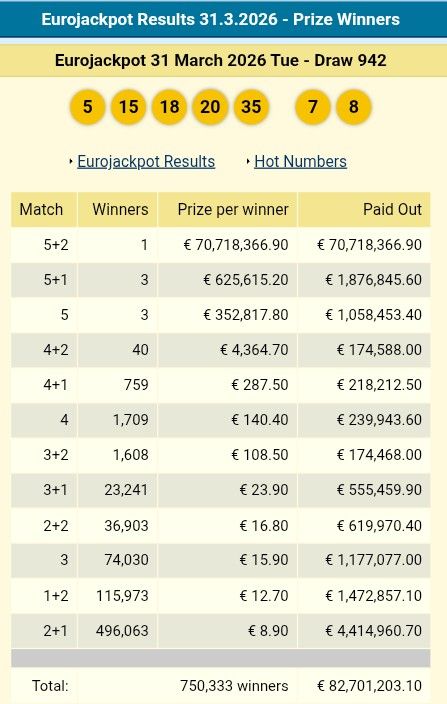447x704 pixels.
Task: Click the Match column header
Action: 44,209
